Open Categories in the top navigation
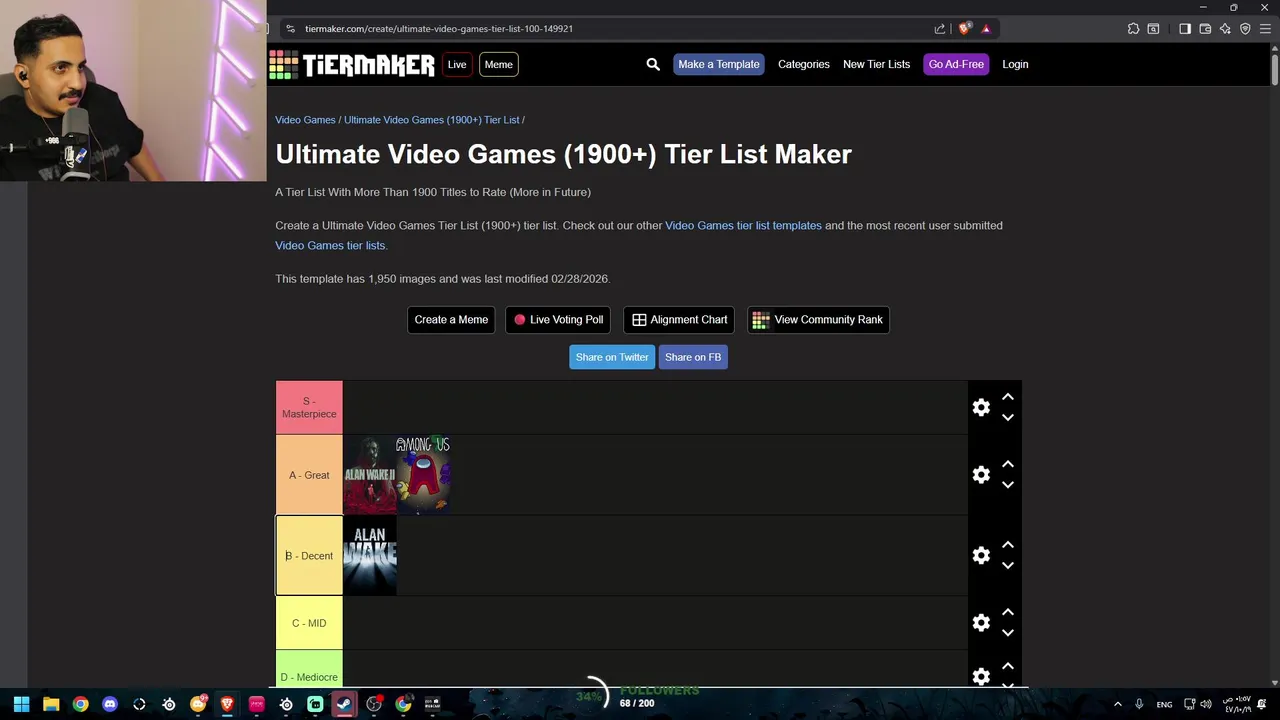This screenshot has width=1280, height=720. pyautogui.click(x=804, y=64)
